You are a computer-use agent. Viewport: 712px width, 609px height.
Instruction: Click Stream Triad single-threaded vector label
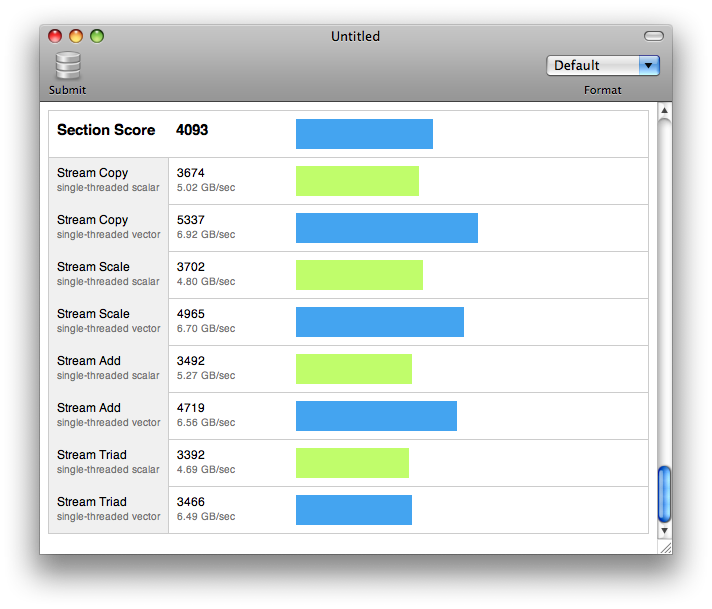click(x=109, y=509)
